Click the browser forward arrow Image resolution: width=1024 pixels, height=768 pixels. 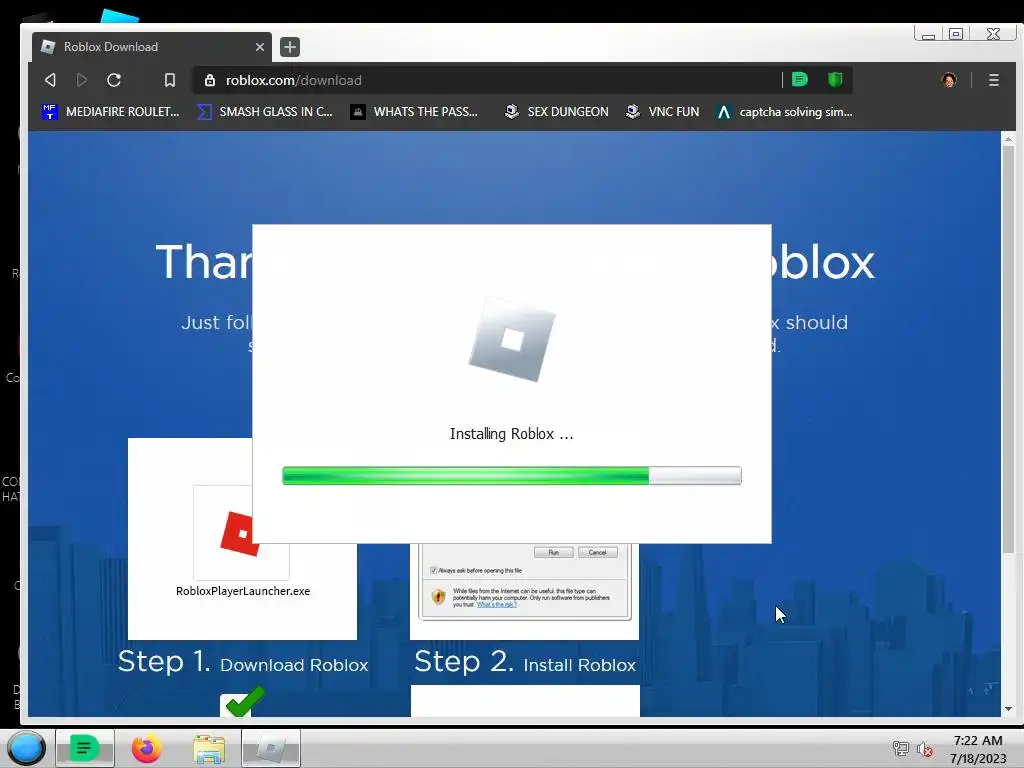82,80
